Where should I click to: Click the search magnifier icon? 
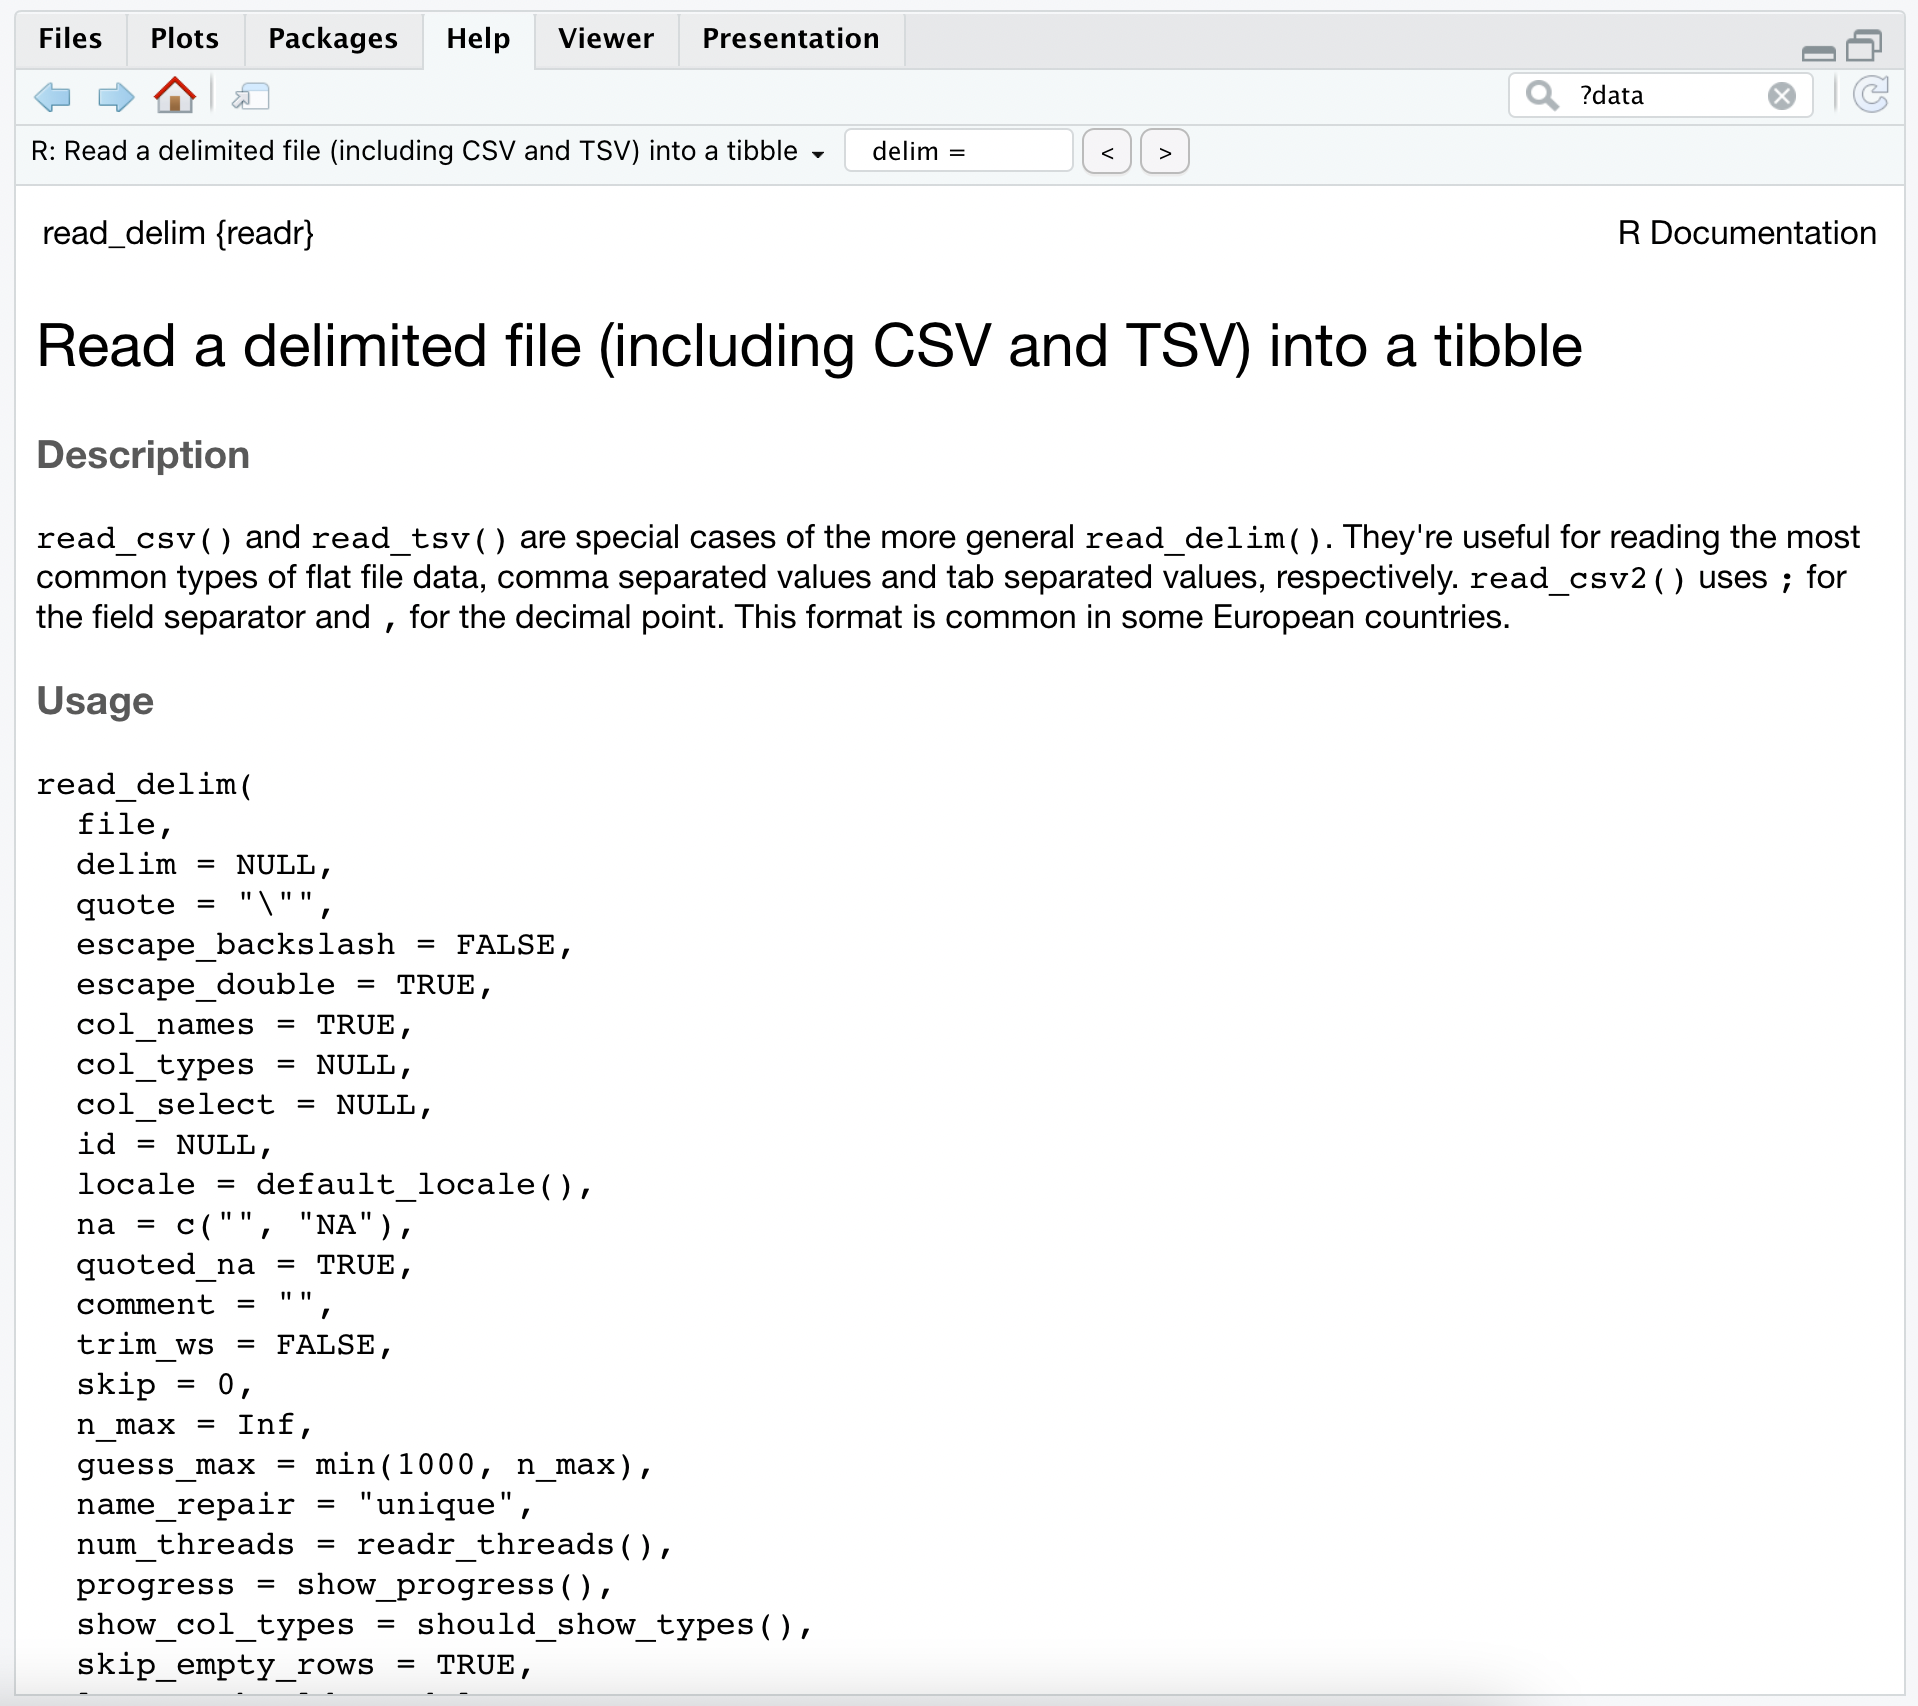point(1542,96)
